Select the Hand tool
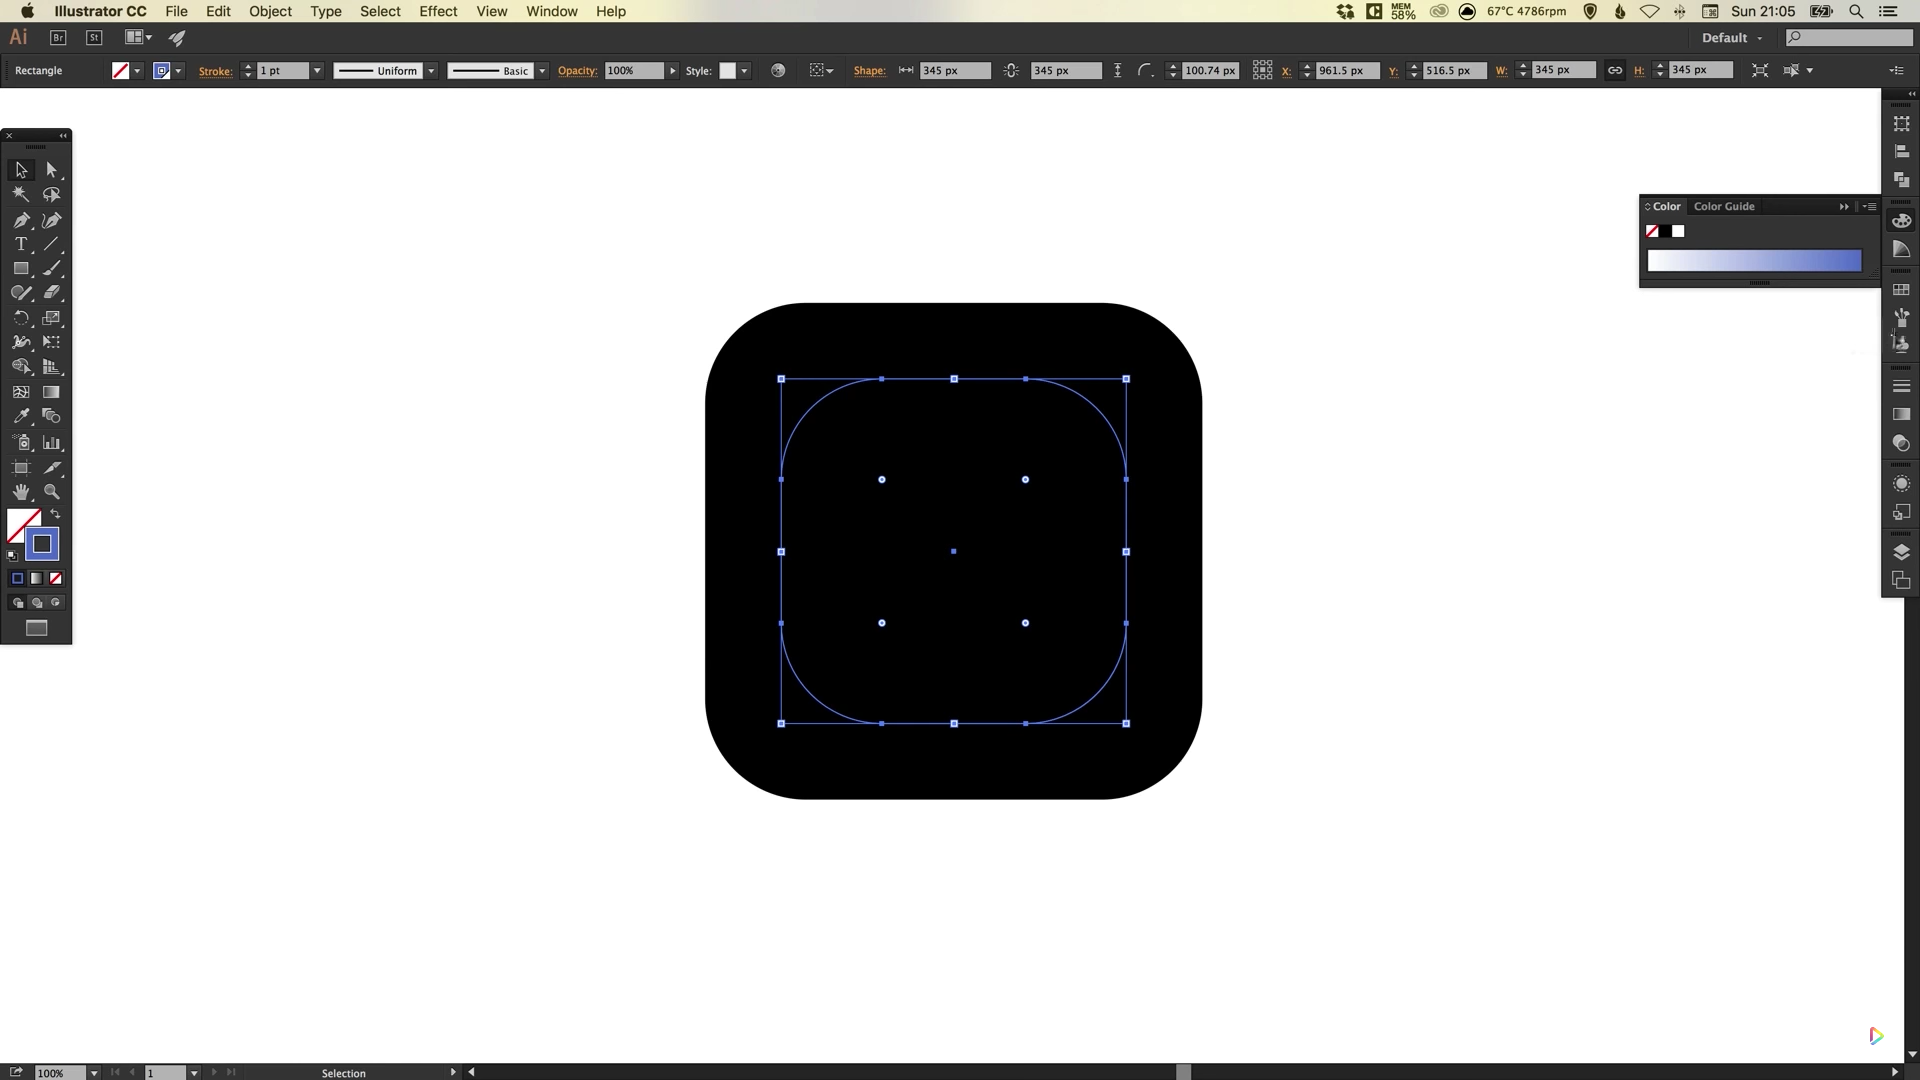Image resolution: width=1920 pixels, height=1080 pixels. click(20, 490)
